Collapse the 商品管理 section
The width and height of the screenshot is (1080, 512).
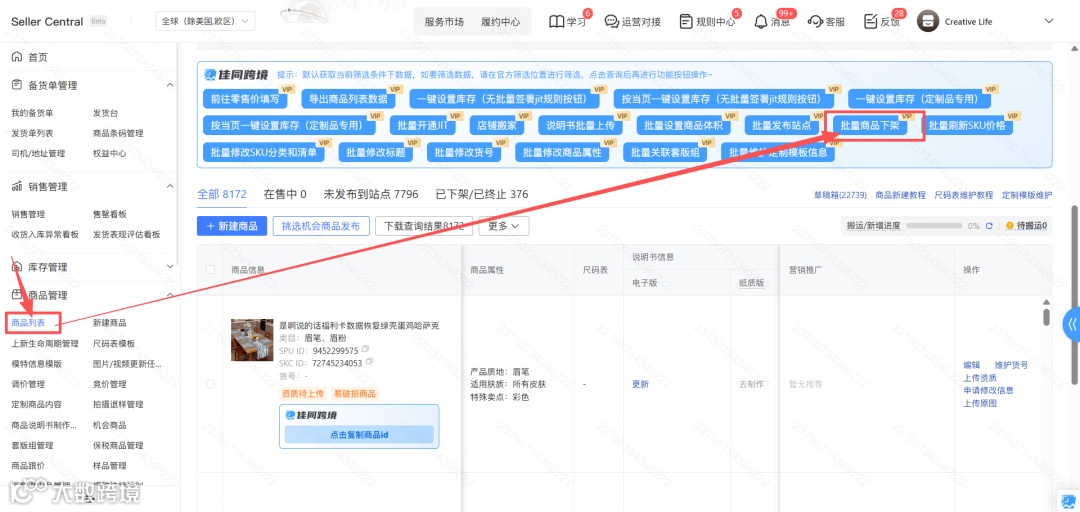tap(170, 295)
